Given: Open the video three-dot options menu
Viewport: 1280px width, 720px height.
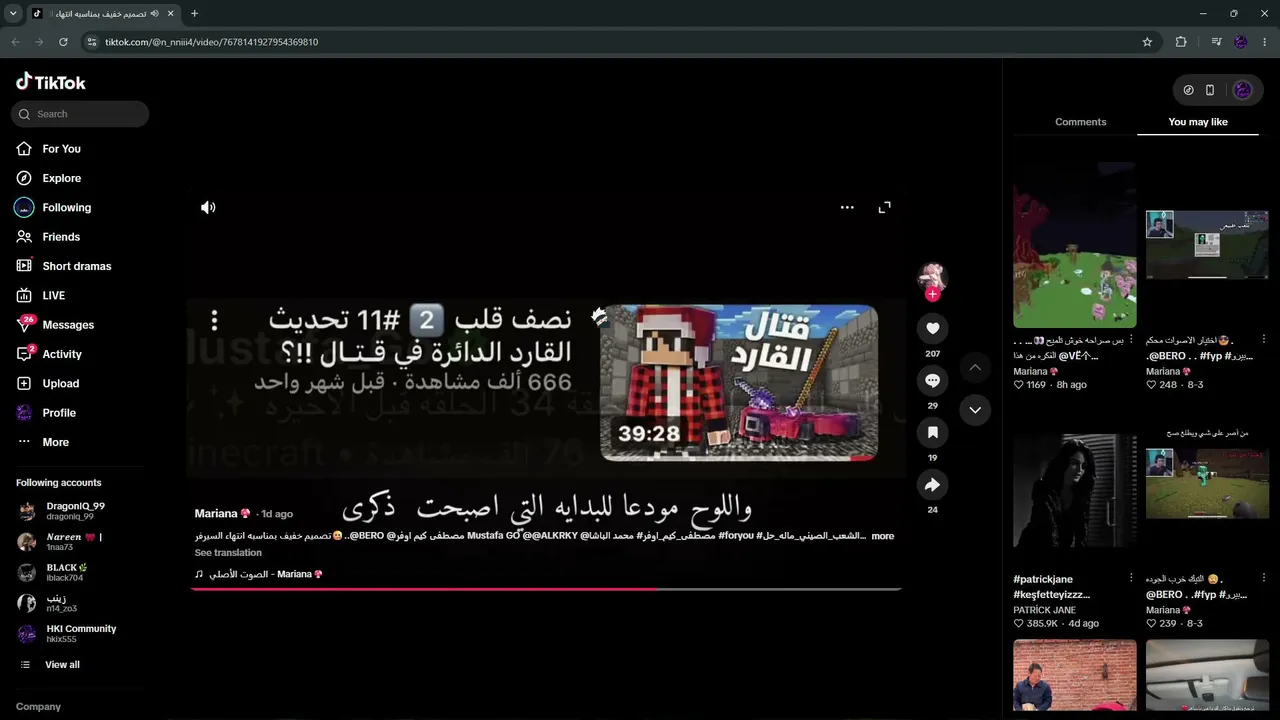Looking at the screenshot, I should (847, 207).
